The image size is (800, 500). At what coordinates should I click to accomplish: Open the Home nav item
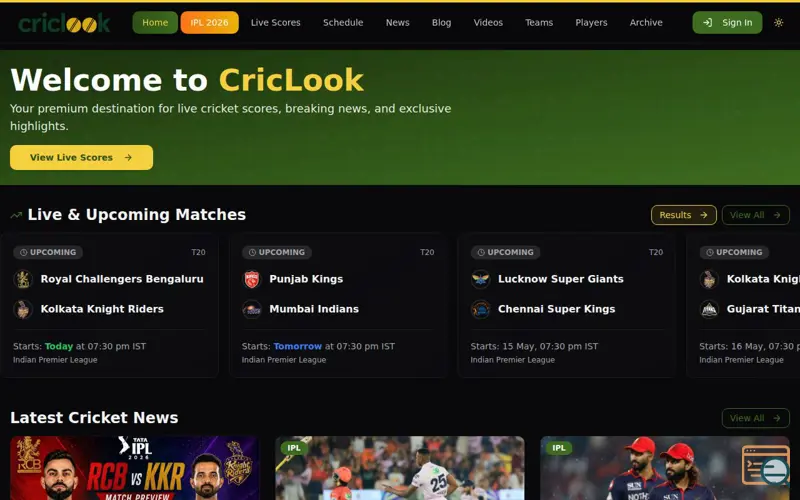[155, 22]
